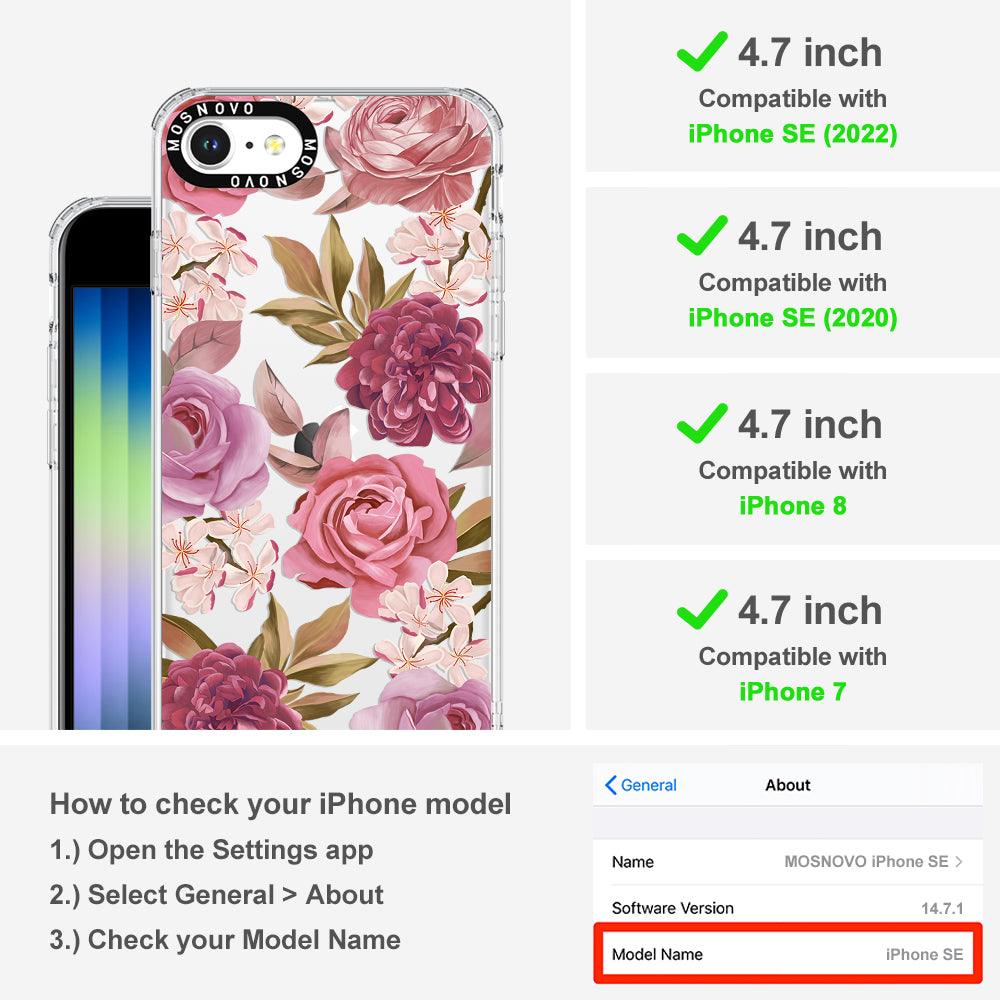Open the Name row chevron for MOSNOVO iPhone SE
This screenshot has width=1000, height=1000.
point(959,862)
